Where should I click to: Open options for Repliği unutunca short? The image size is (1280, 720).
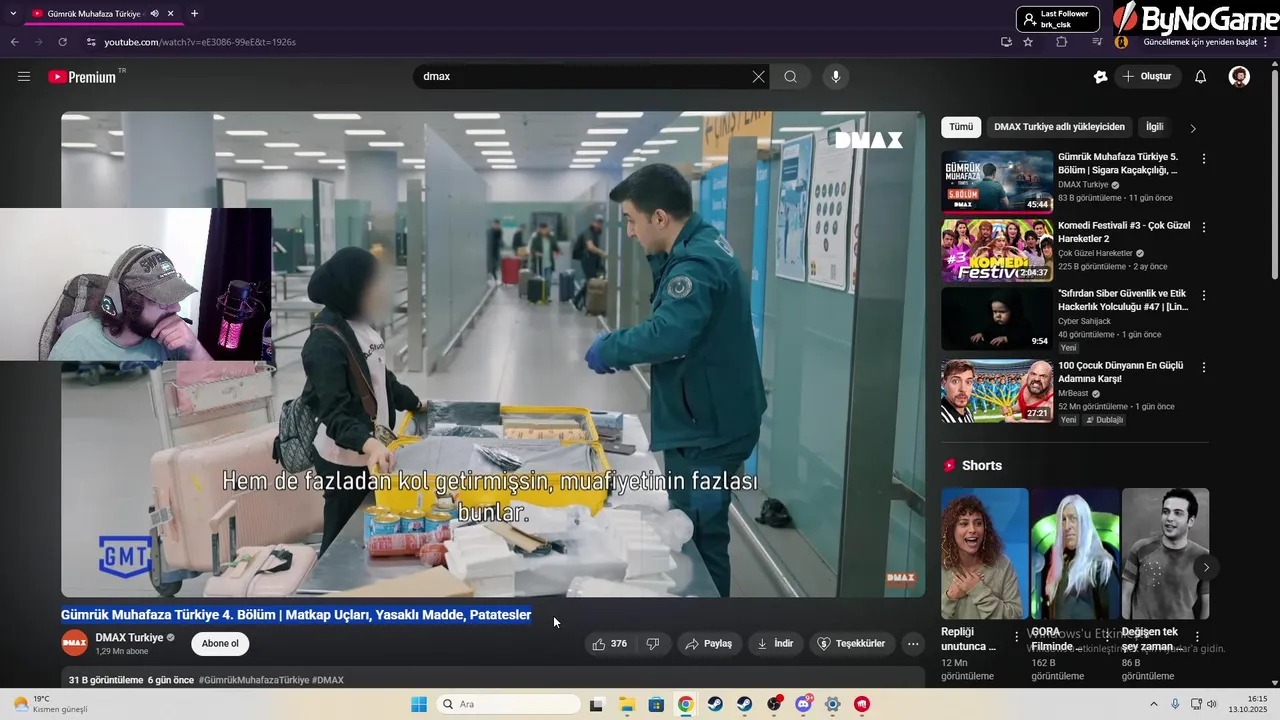pyautogui.click(x=1017, y=637)
